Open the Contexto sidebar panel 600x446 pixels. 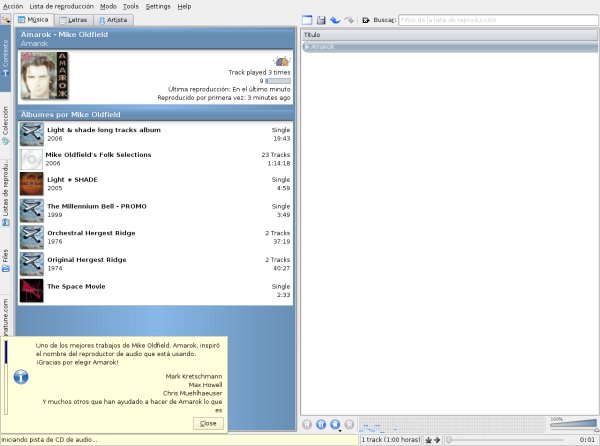[x=5, y=58]
